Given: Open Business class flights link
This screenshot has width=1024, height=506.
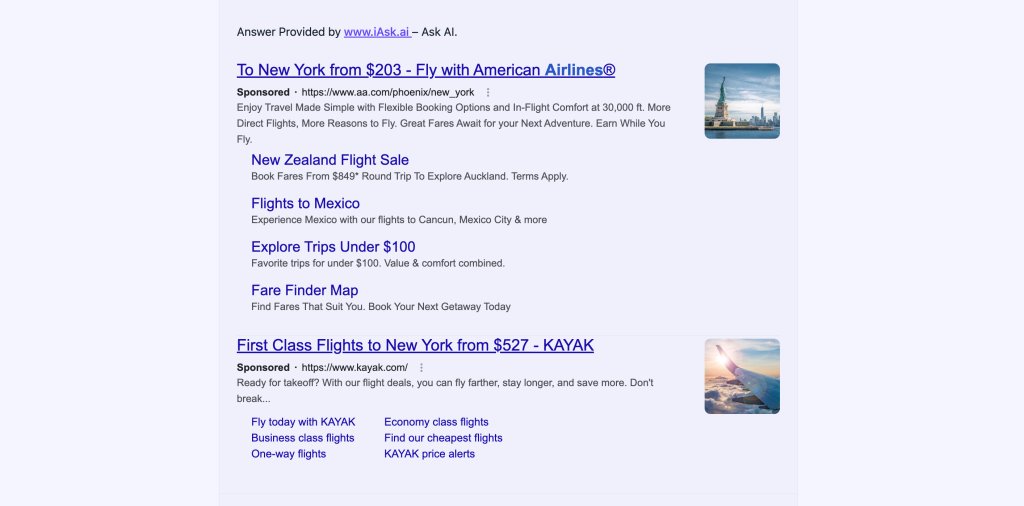Looking at the screenshot, I should (x=302, y=438).
